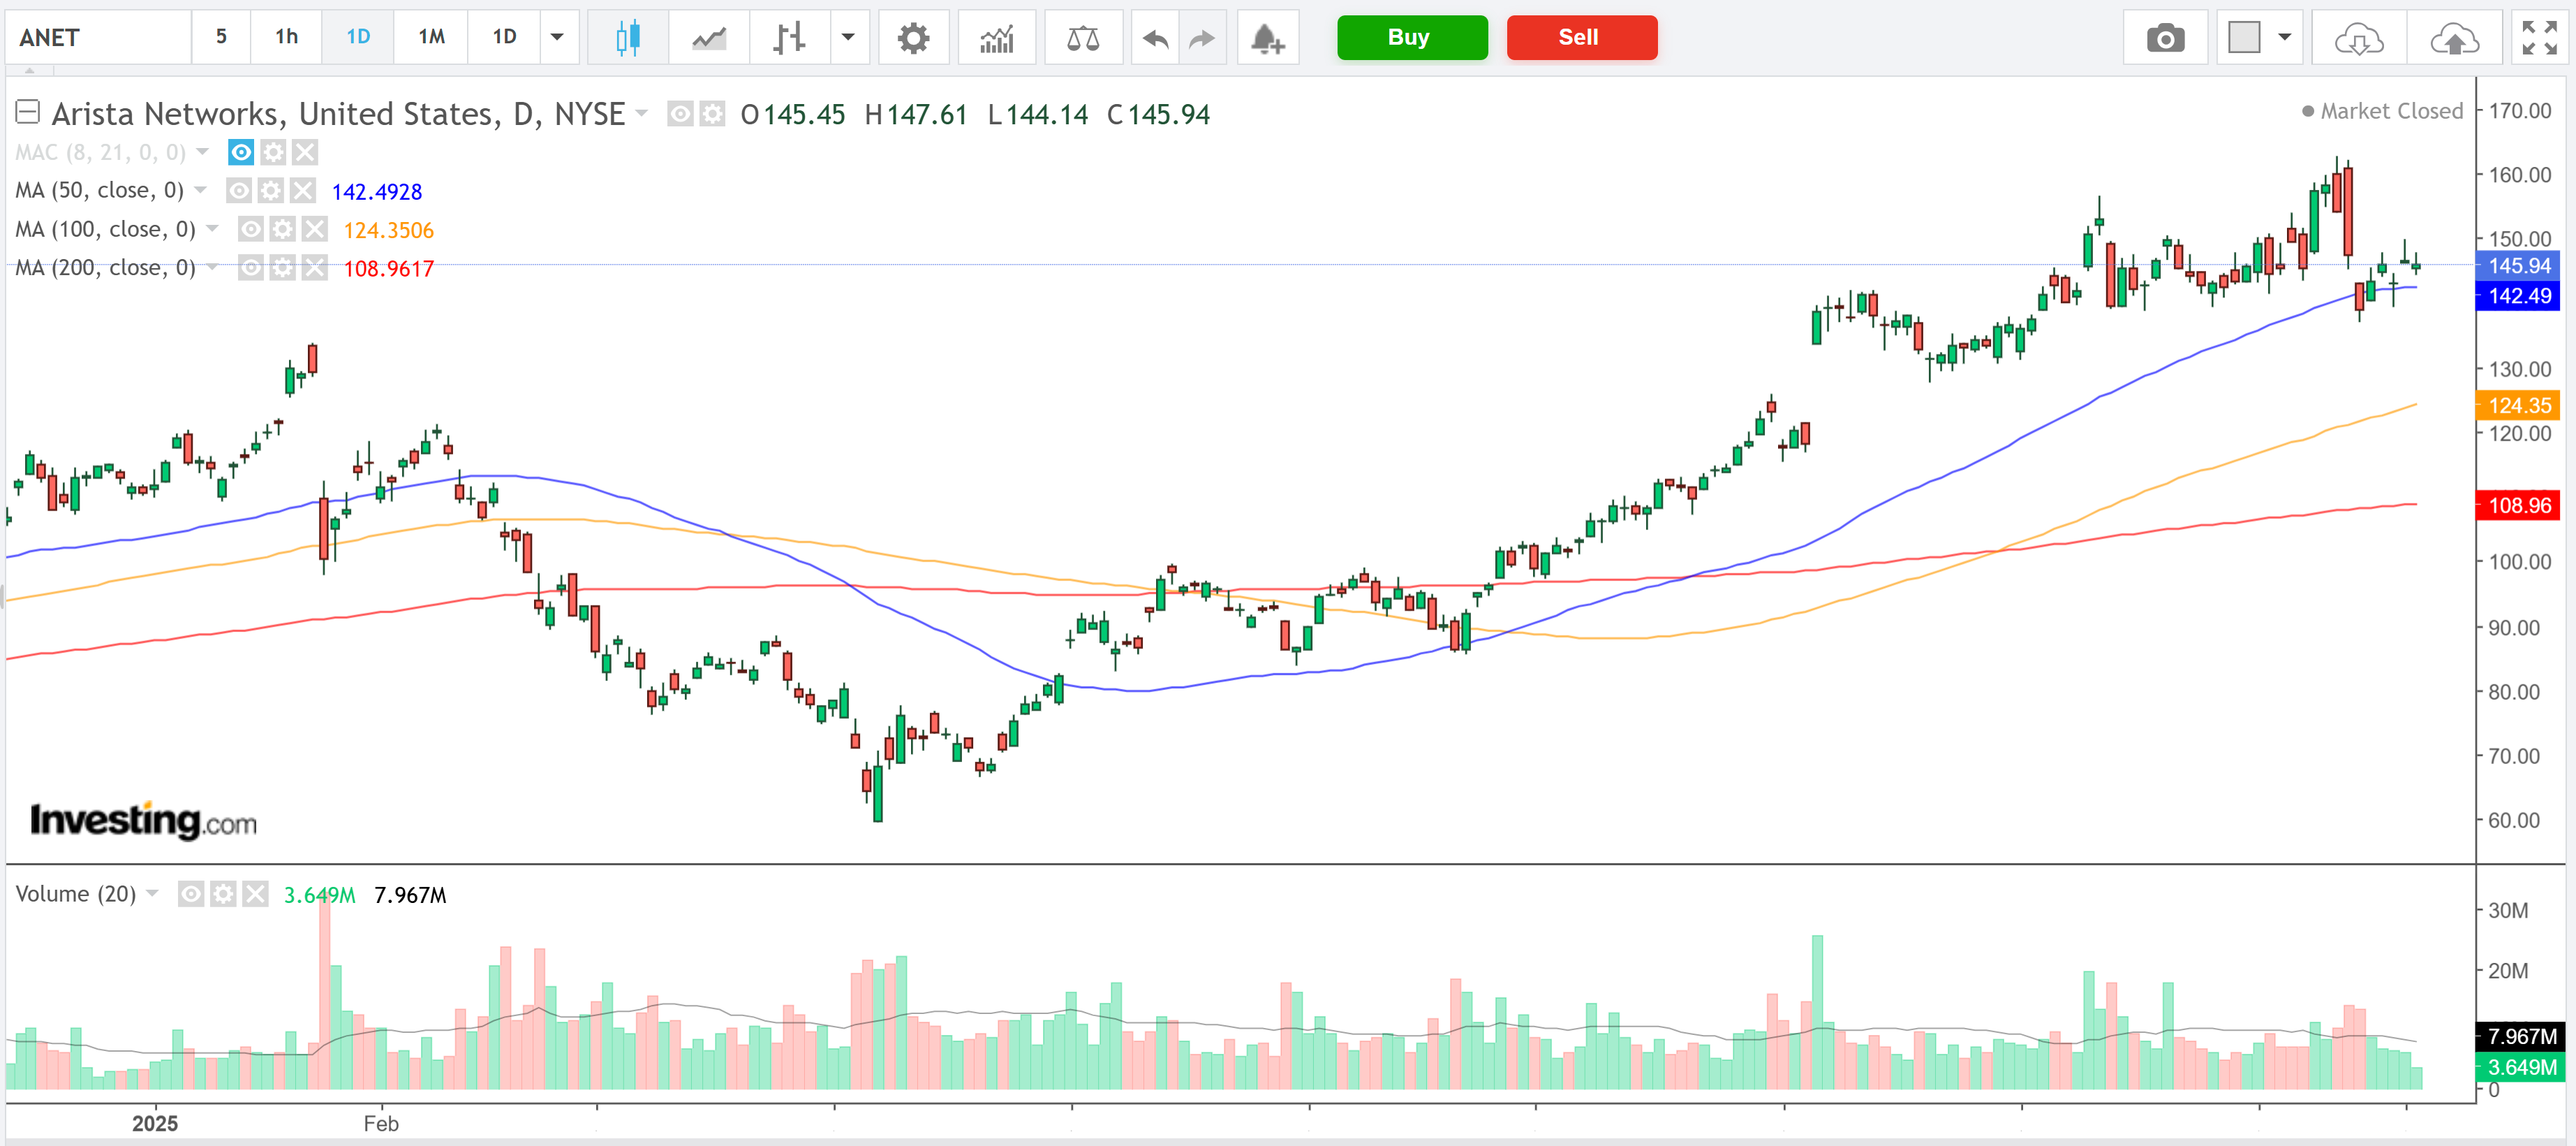The height and width of the screenshot is (1146, 2576).
Task: Click the undo arrow icon
Action: pyautogui.click(x=1155, y=38)
